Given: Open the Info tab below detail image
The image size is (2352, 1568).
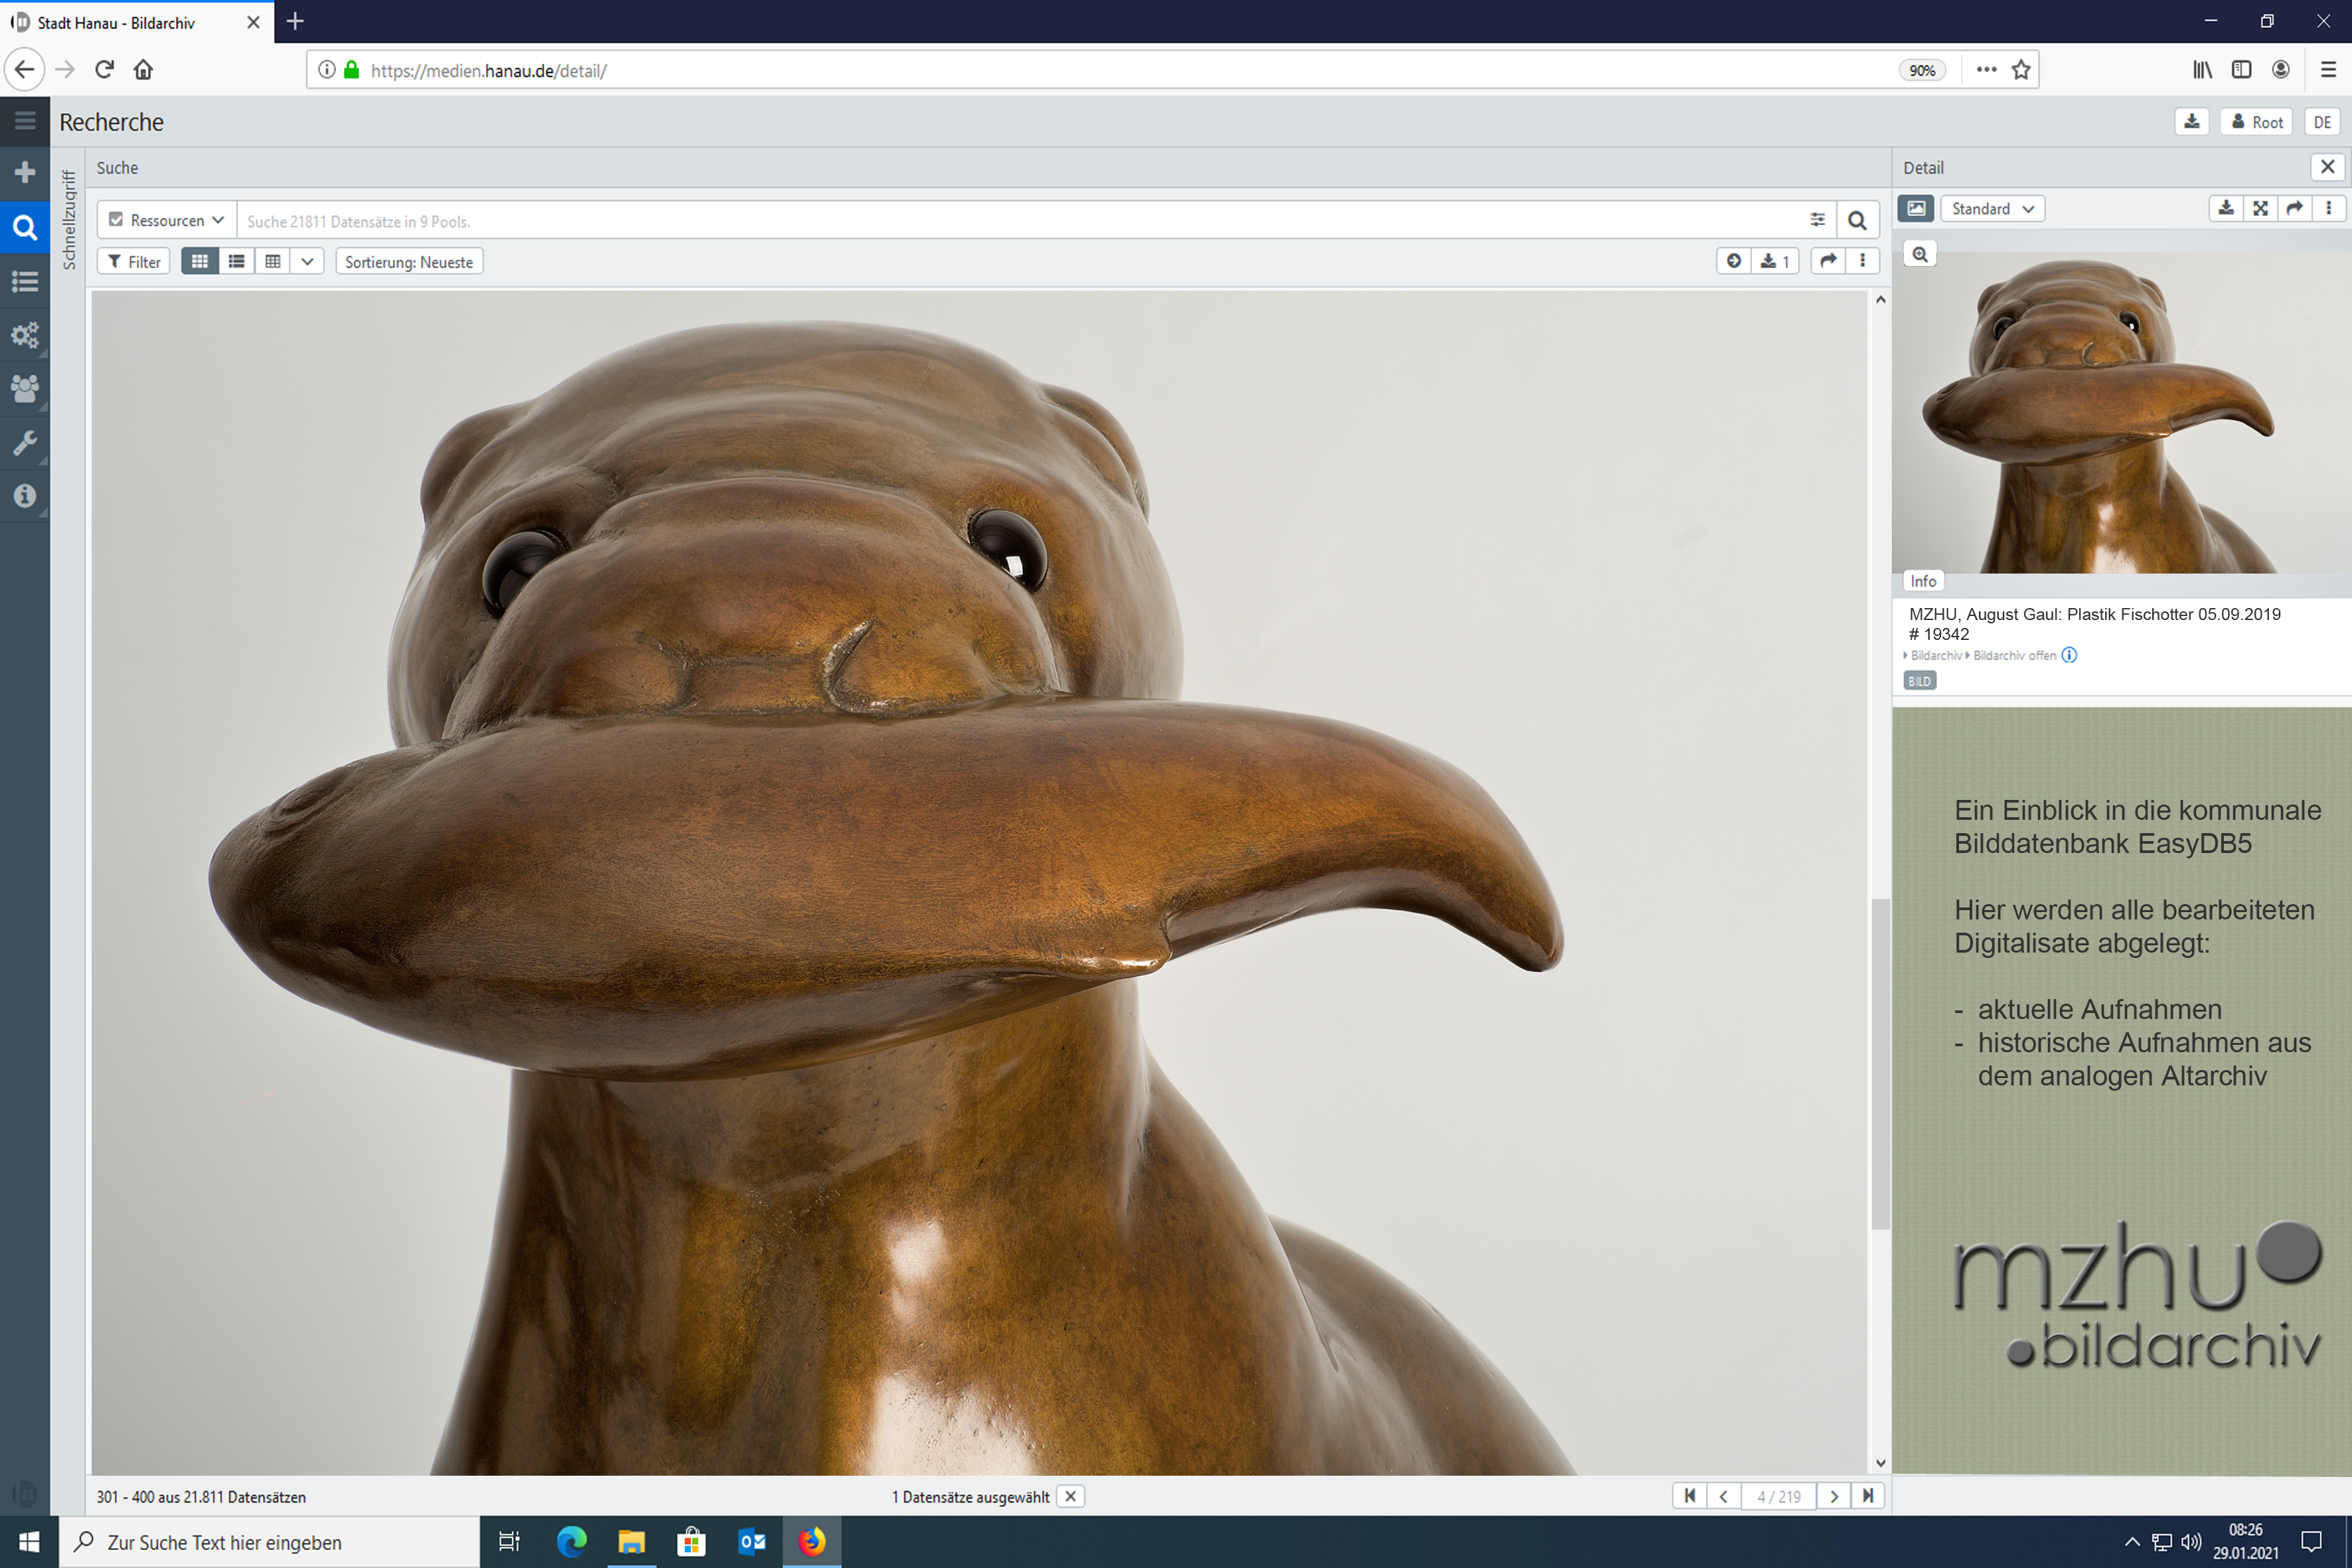Looking at the screenshot, I should (1922, 581).
